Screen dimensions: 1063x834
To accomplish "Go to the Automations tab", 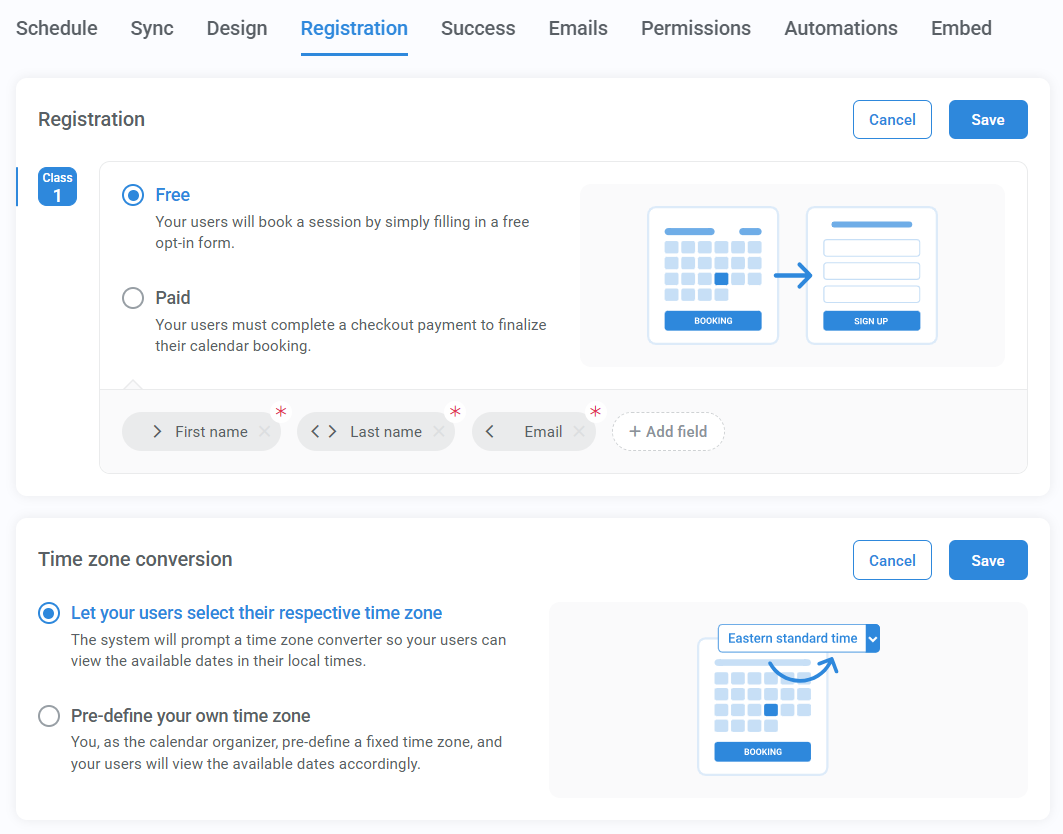I will click(x=840, y=29).
